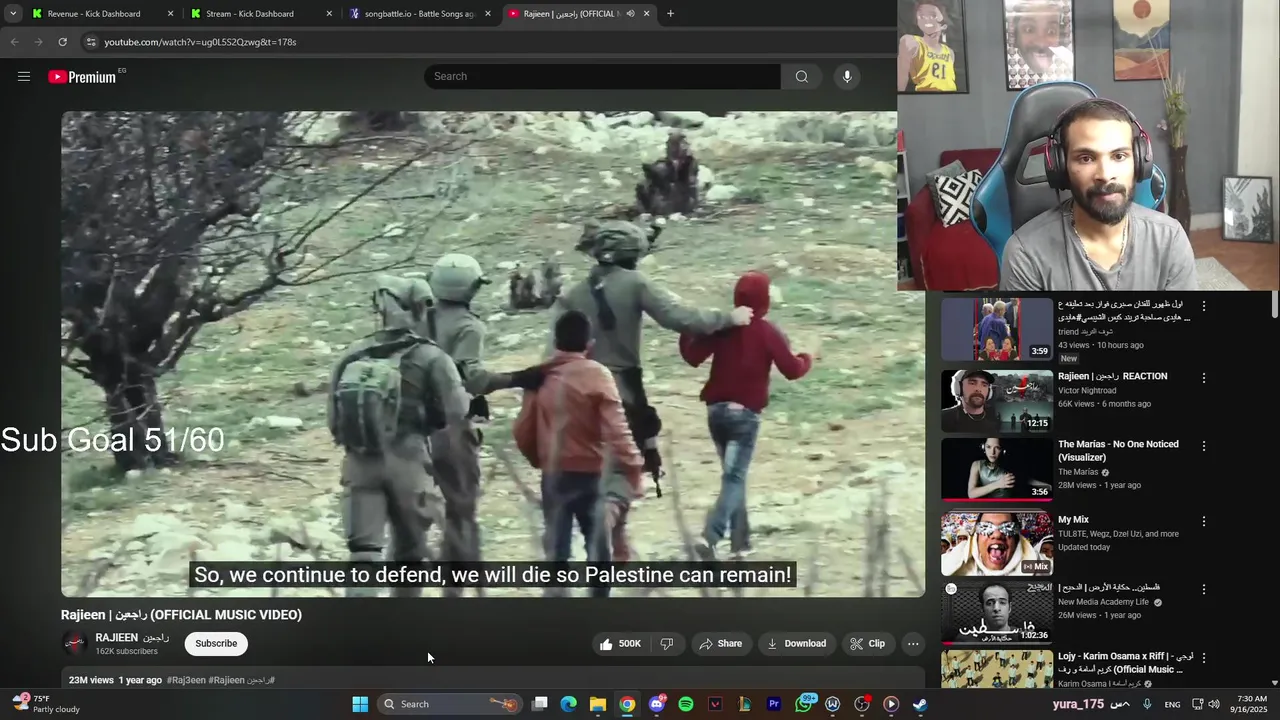Viewport: 1280px width, 720px height.
Task: Open the Windows Start menu
Action: click(360, 704)
